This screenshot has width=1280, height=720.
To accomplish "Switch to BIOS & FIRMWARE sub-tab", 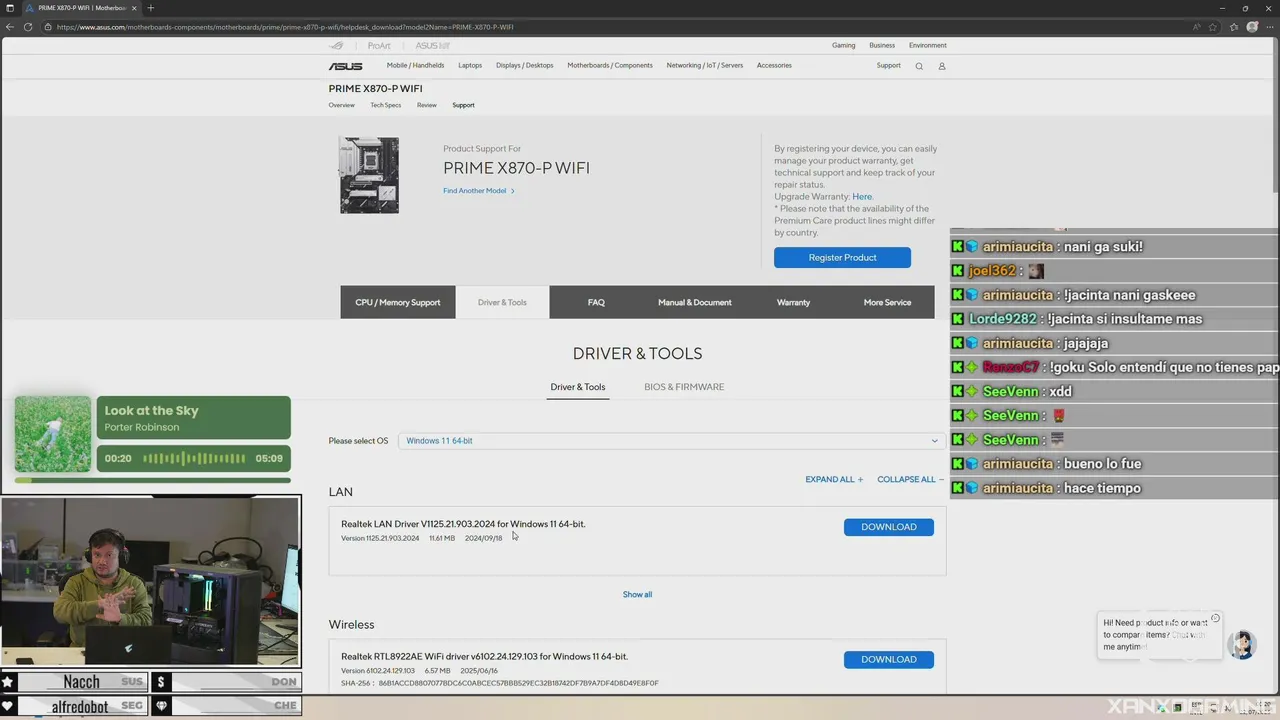I will (x=684, y=387).
